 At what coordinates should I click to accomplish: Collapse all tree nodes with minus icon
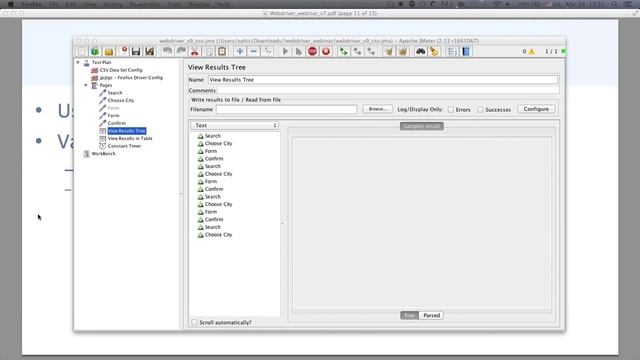(253, 51)
